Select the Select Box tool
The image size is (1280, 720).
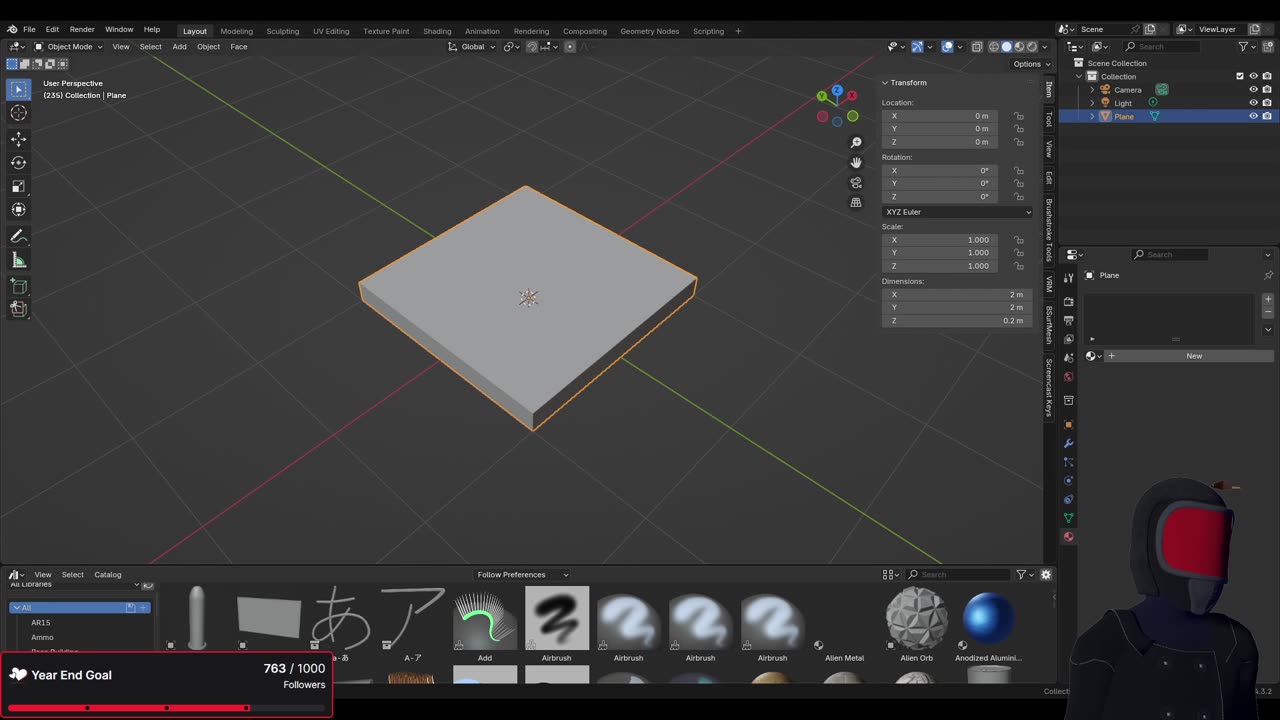tap(18, 89)
